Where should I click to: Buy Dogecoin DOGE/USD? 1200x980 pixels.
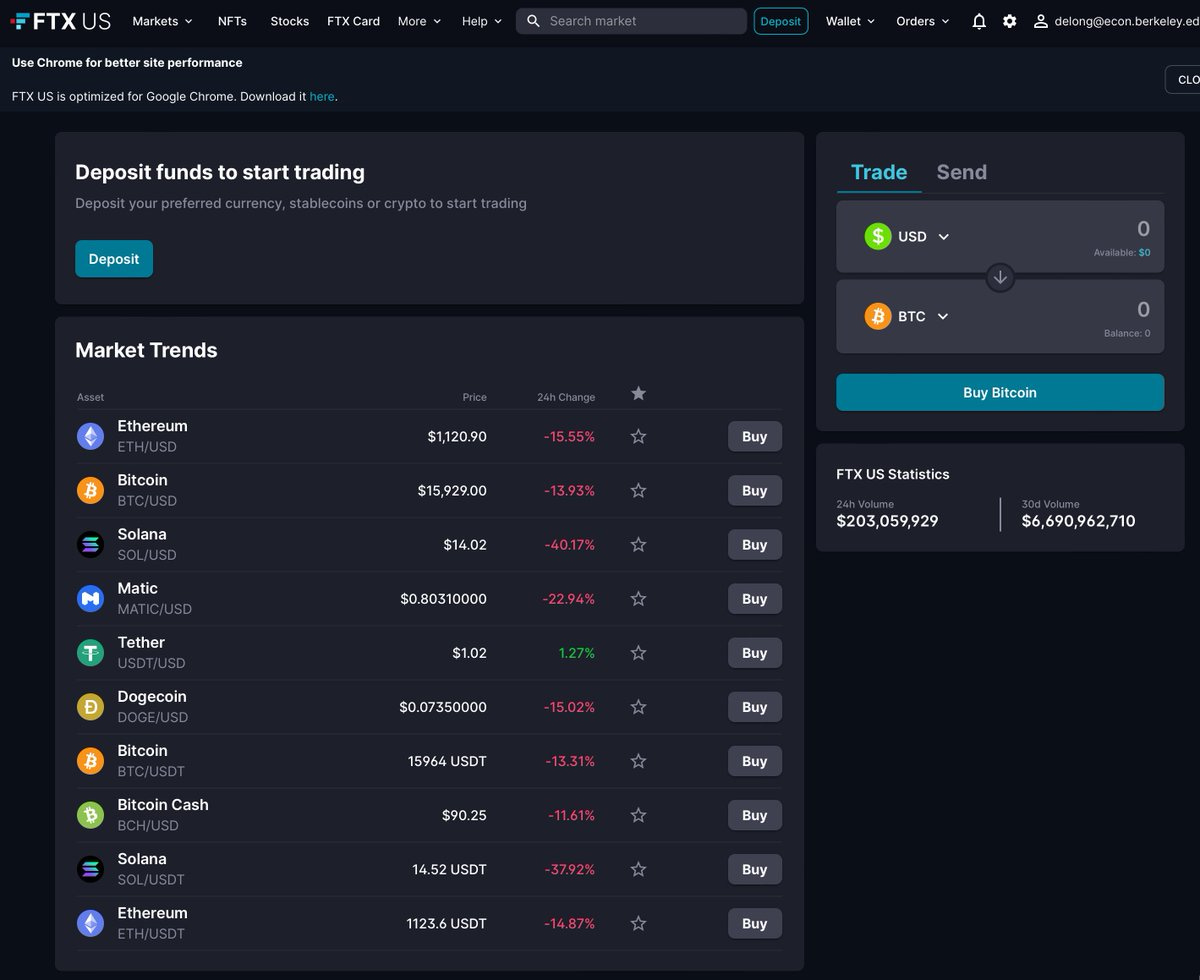(x=755, y=707)
